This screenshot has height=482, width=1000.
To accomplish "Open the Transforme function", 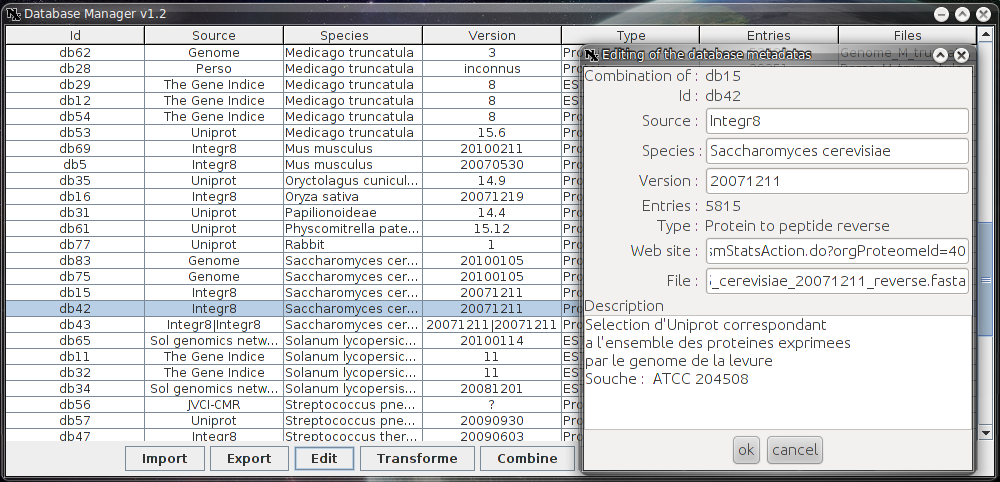I will click(416, 458).
